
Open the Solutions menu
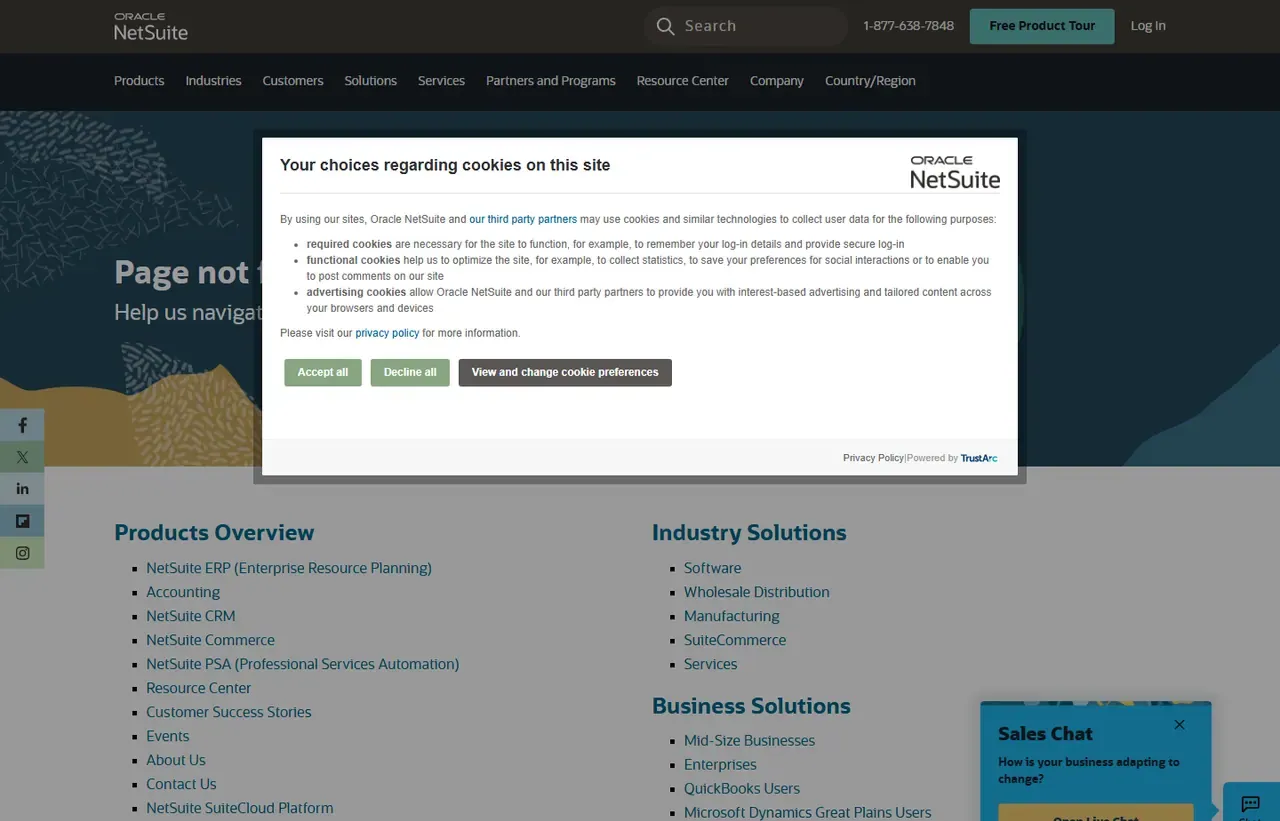point(370,81)
